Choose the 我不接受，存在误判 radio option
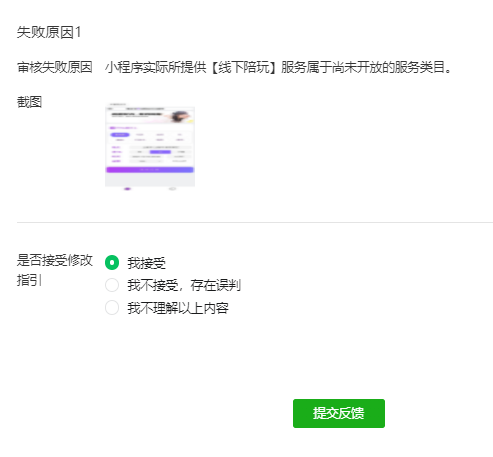Image resolution: width=493 pixels, height=457 pixels. click(x=112, y=285)
